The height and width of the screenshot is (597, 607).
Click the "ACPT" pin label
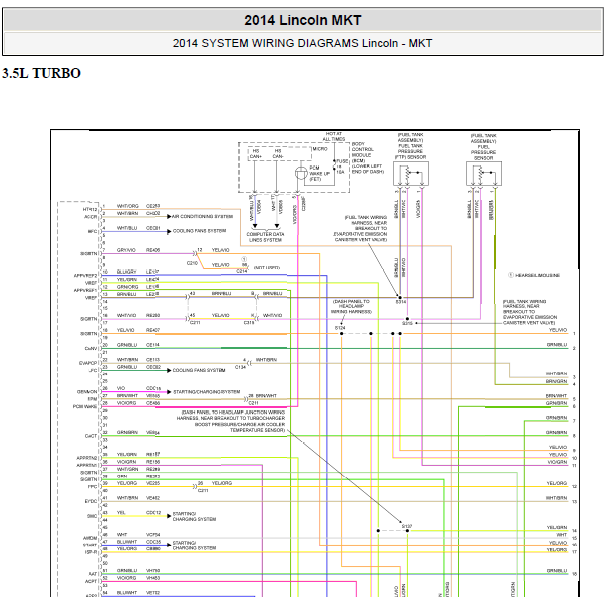[91, 582]
